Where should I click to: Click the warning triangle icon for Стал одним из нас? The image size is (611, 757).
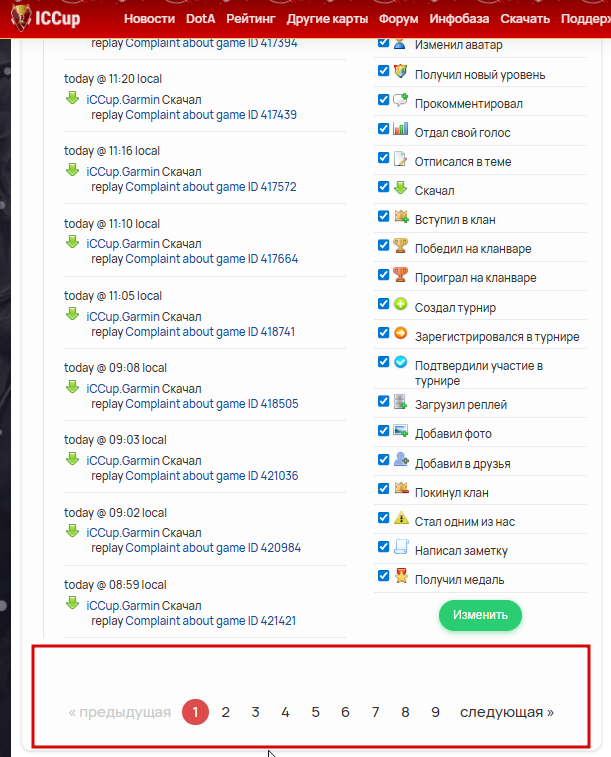click(x=401, y=518)
